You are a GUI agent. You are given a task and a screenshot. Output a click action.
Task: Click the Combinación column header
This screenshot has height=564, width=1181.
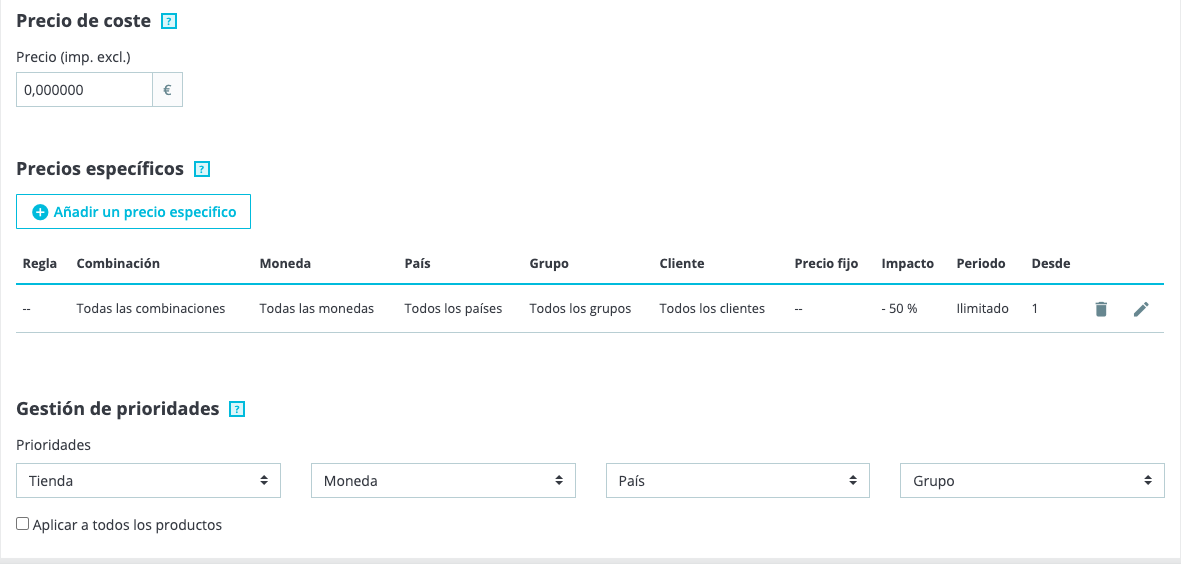coord(118,264)
